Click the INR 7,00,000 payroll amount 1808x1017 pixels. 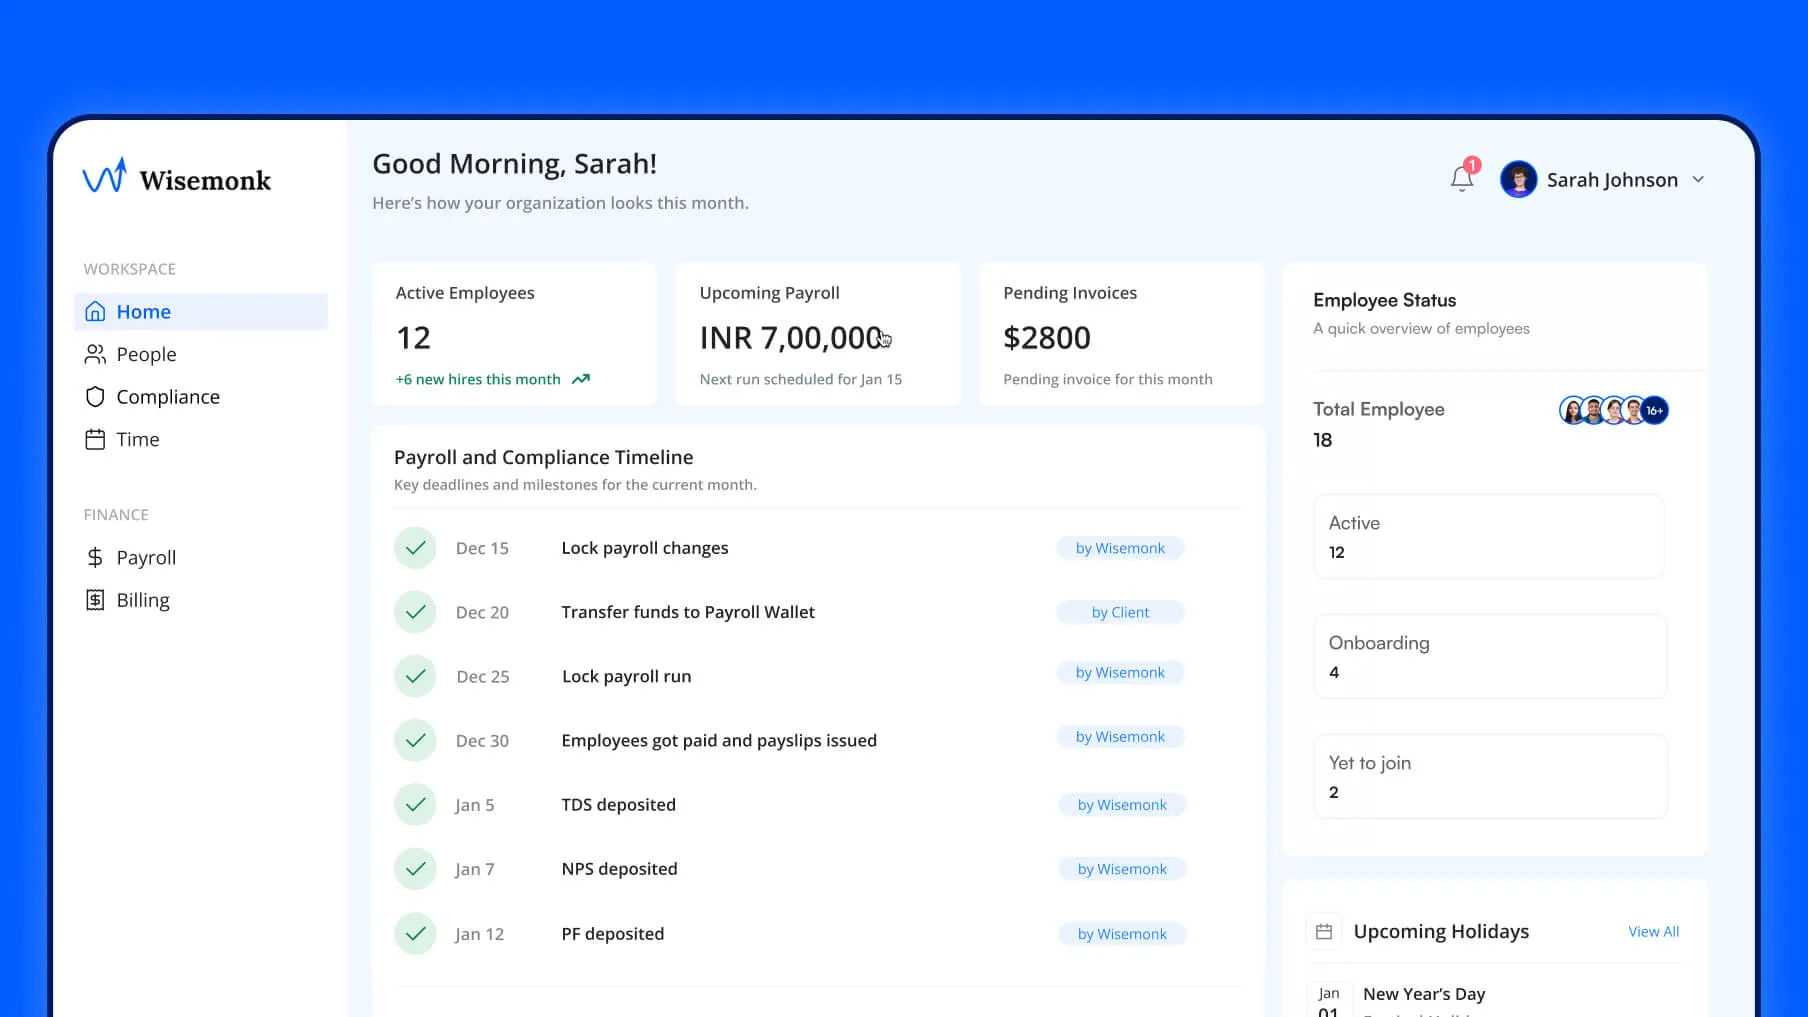coord(791,338)
